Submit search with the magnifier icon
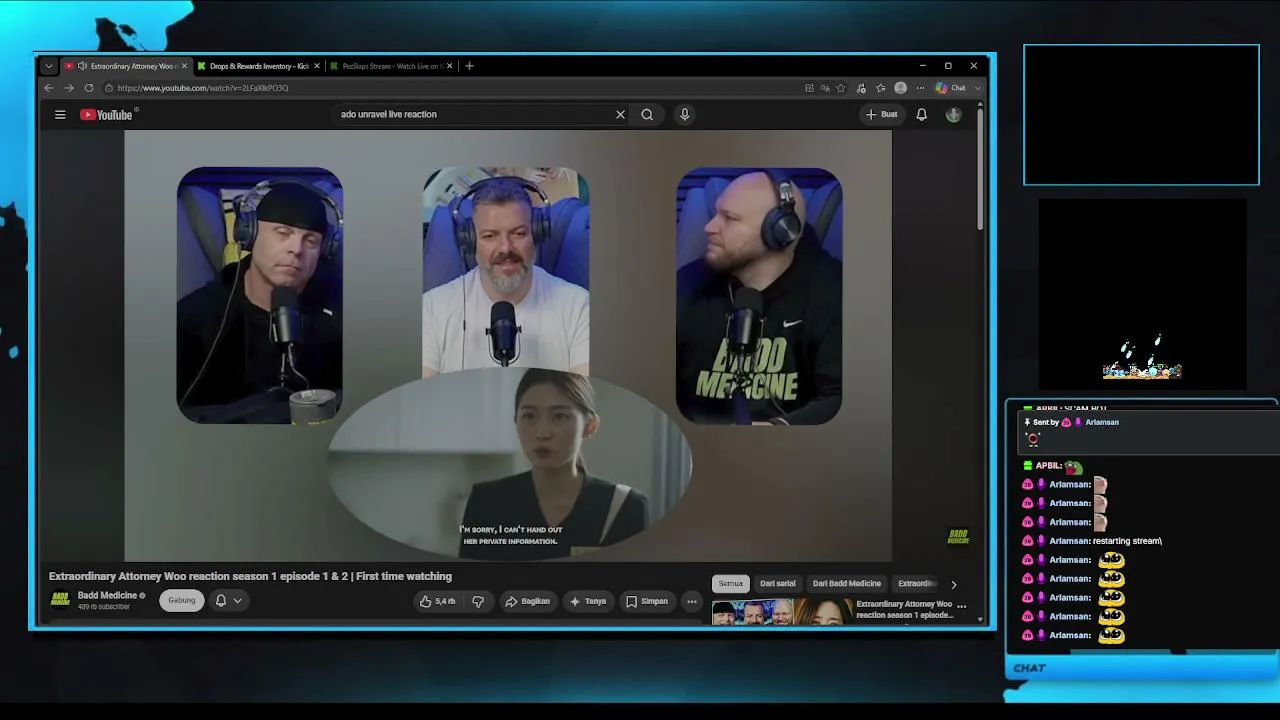Screen dimensions: 1280x720 click(647, 114)
